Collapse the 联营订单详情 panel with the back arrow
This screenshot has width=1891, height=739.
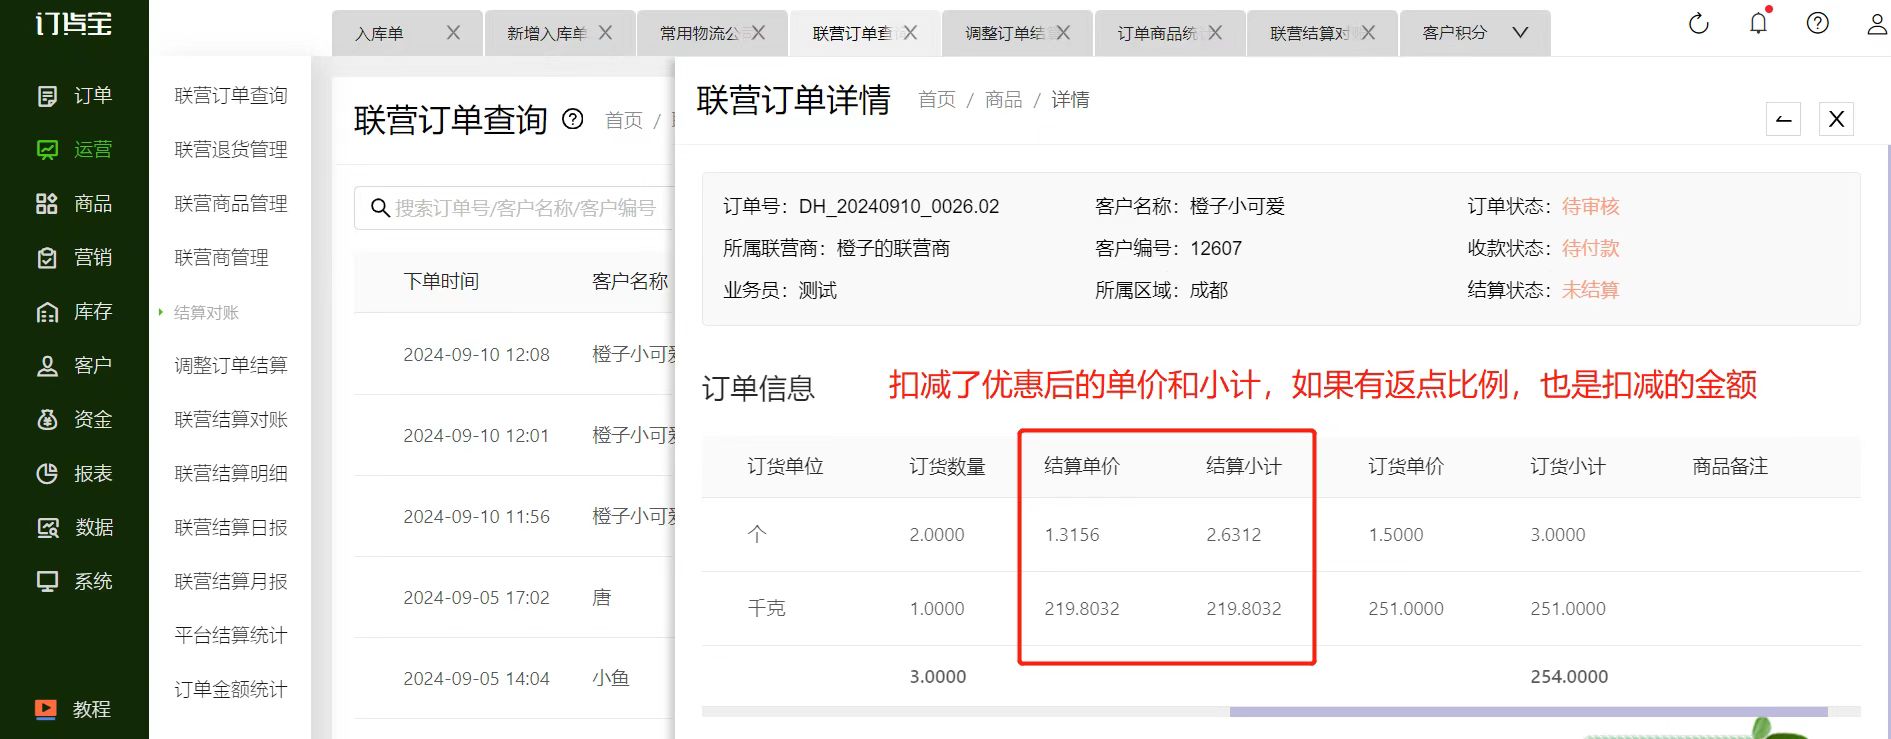click(x=1783, y=119)
